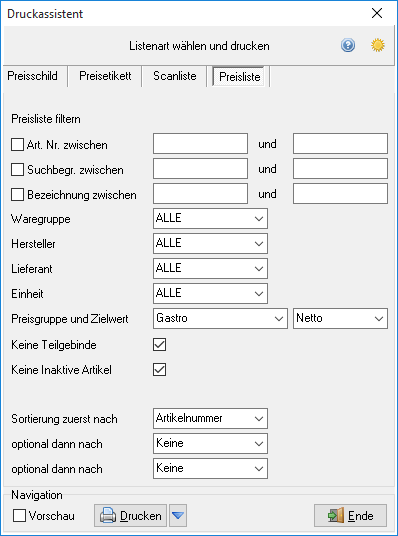Open the Lieferant dropdown
The width and height of the screenshot is (398, 536).
[210, 268]
